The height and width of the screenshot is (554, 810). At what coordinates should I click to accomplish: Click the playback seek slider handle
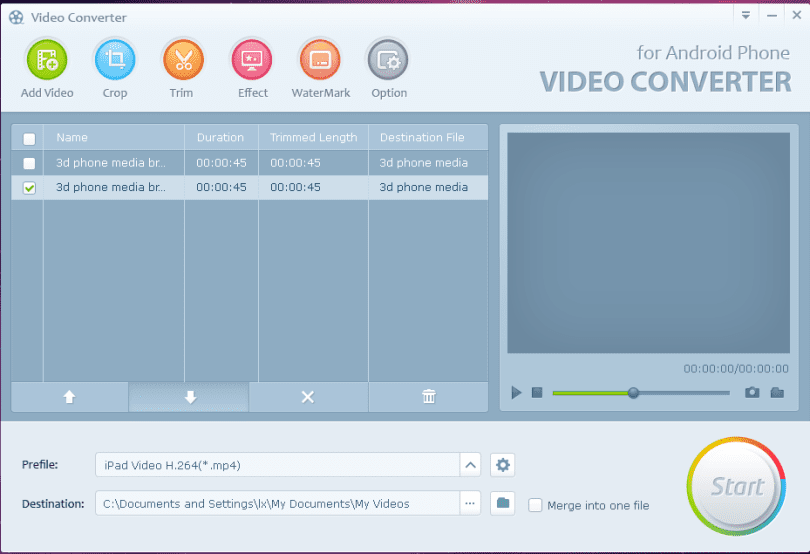pyautogui.click(x=633, y=393)
